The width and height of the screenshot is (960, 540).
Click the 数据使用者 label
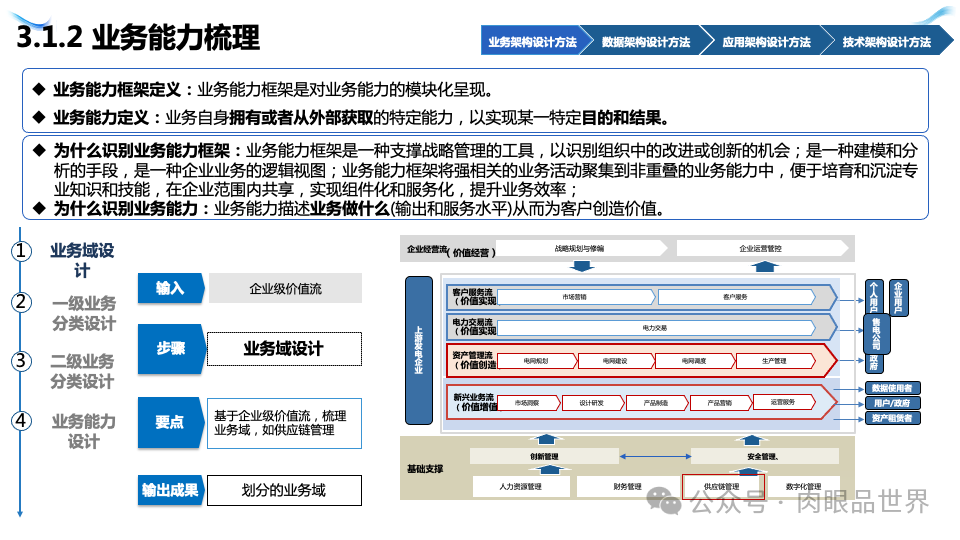pos(893,388)
